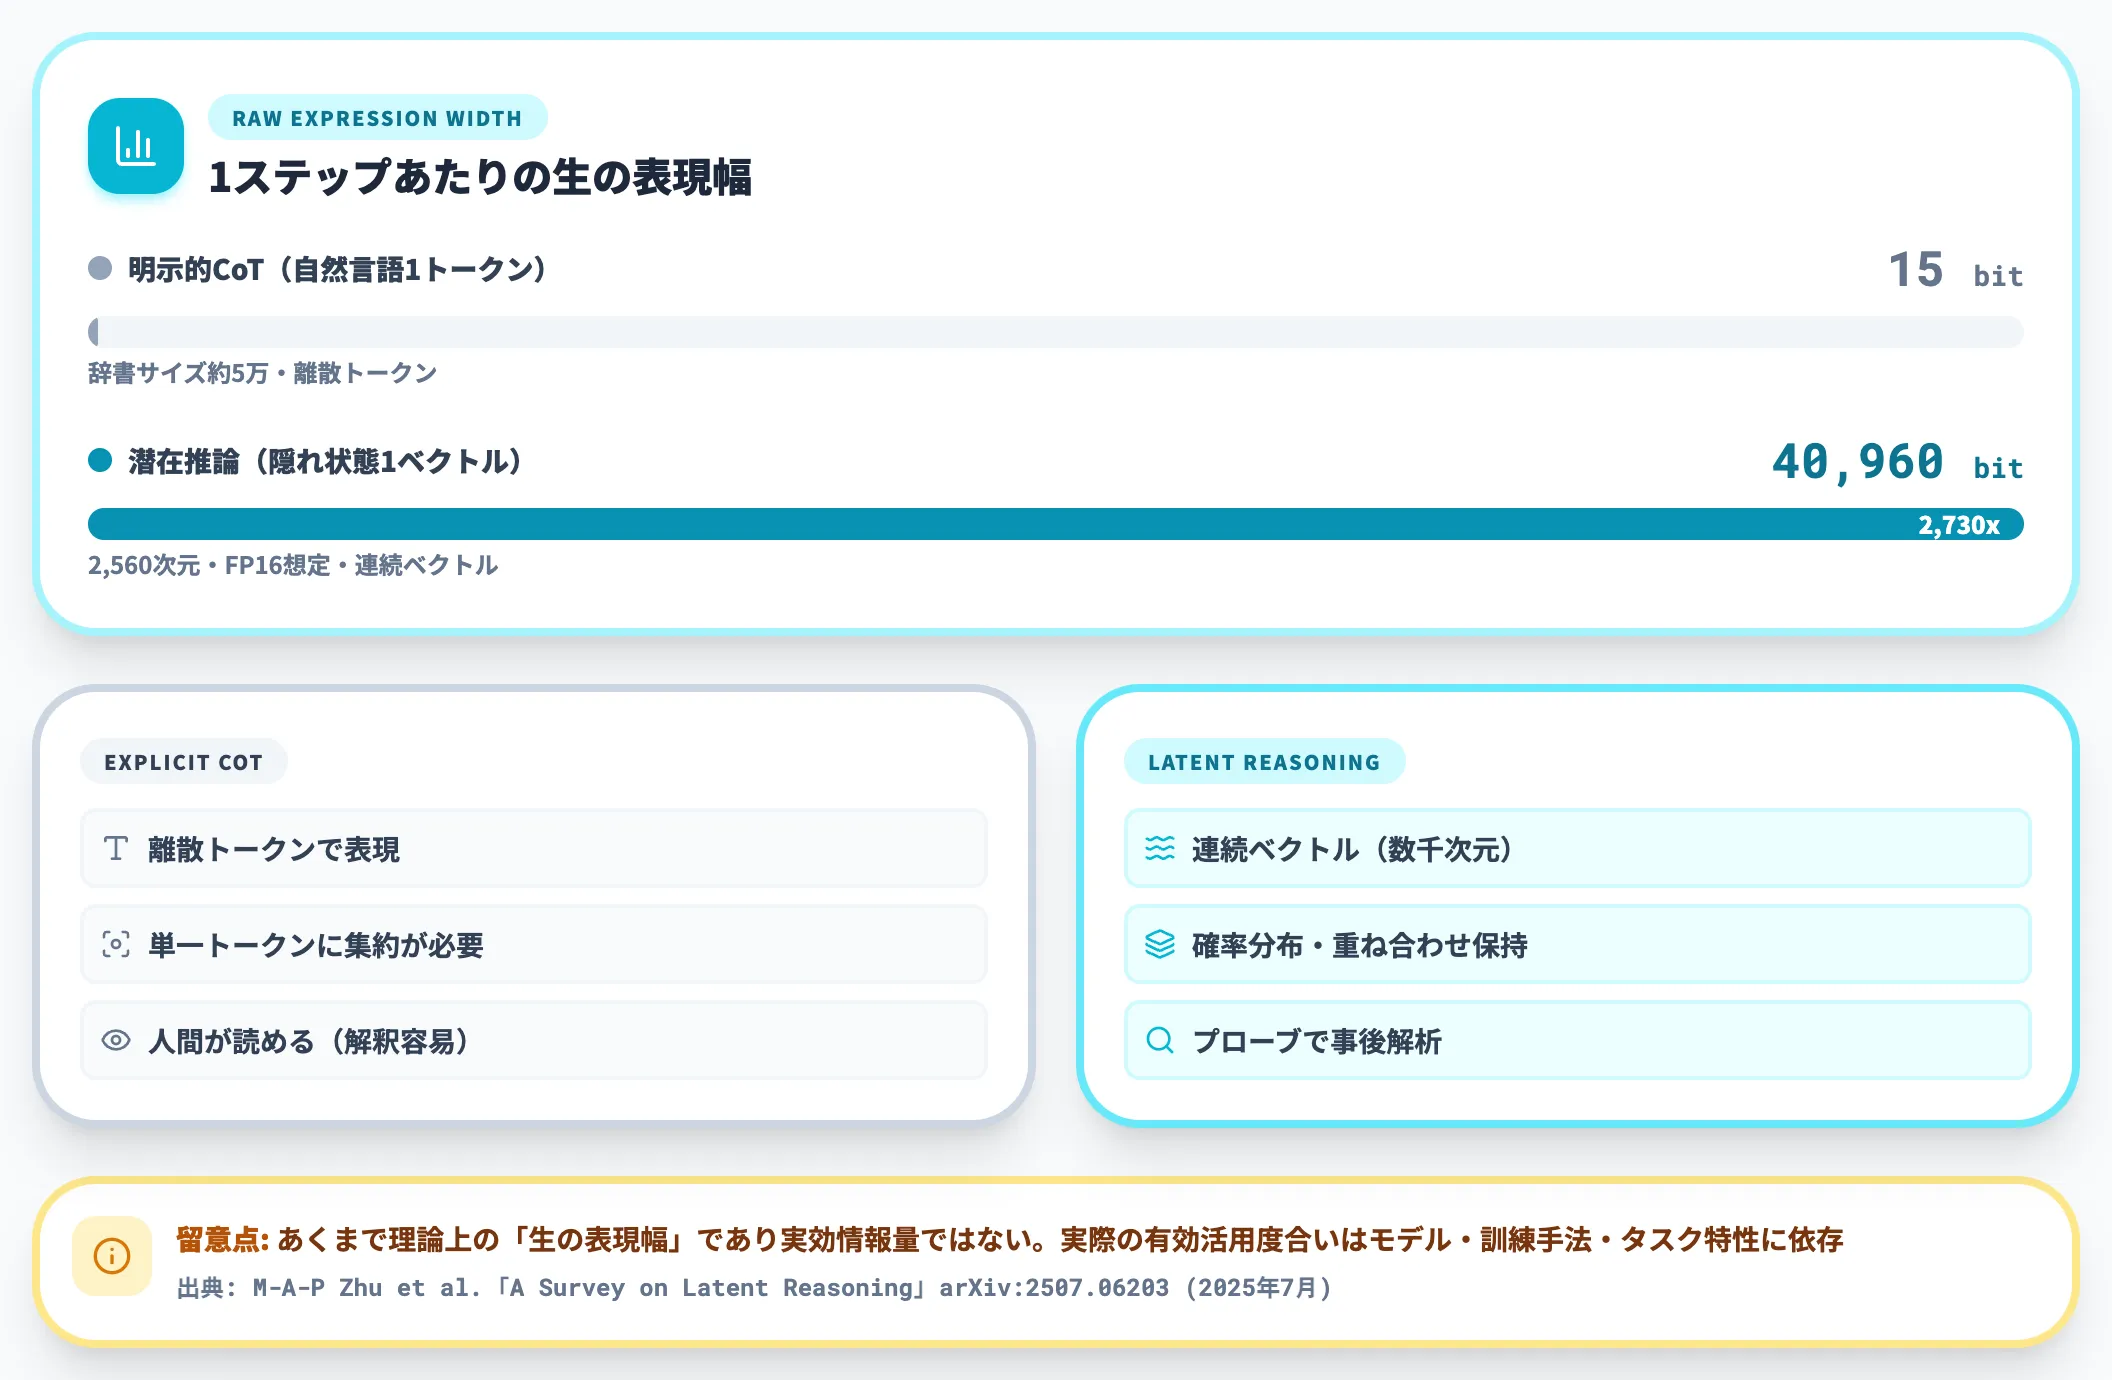Viewport: 2112px width, 1380px height.
Task: Click the label 潜在推論（隠れ状態1ベクトル）
Action: (325, 461)
